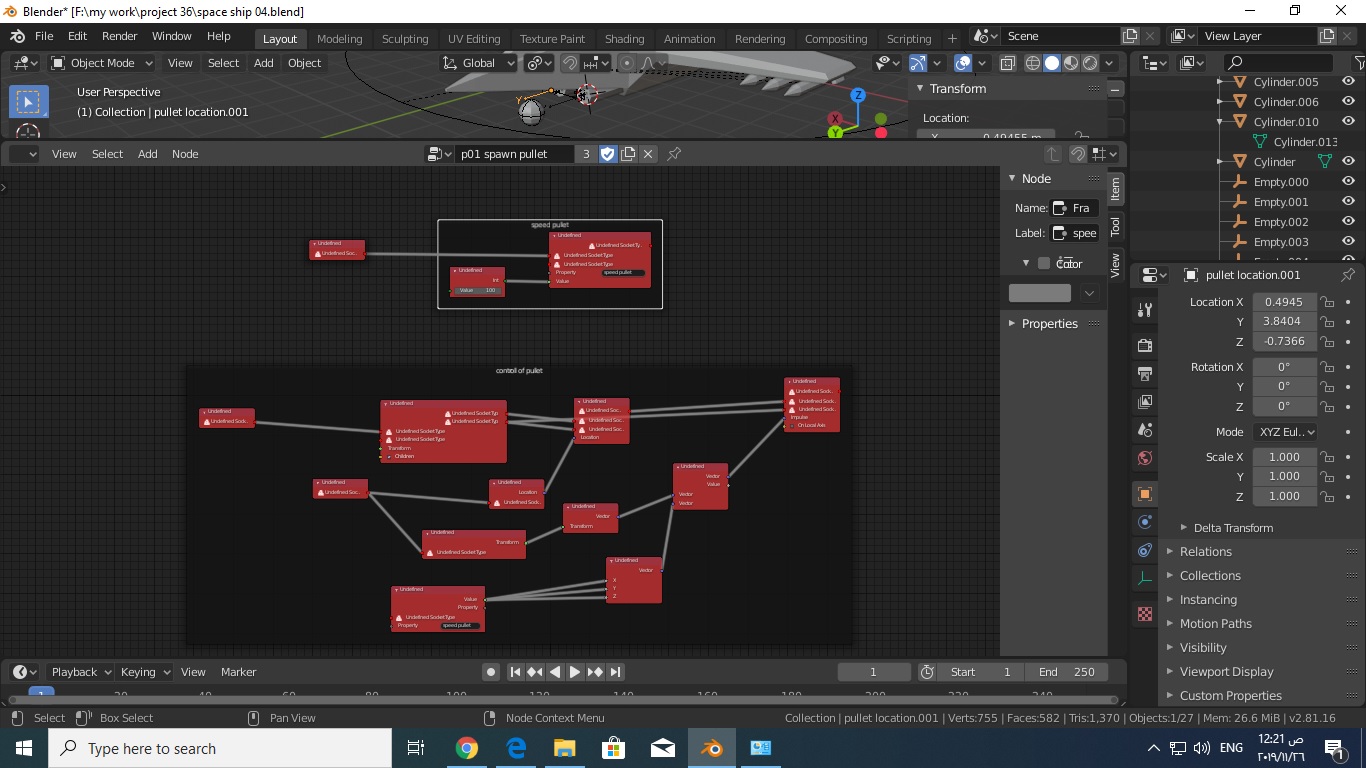Switch to the Scripting workspace tab
This screenshot has height=768, width=1366.
(x=909, y=39)
